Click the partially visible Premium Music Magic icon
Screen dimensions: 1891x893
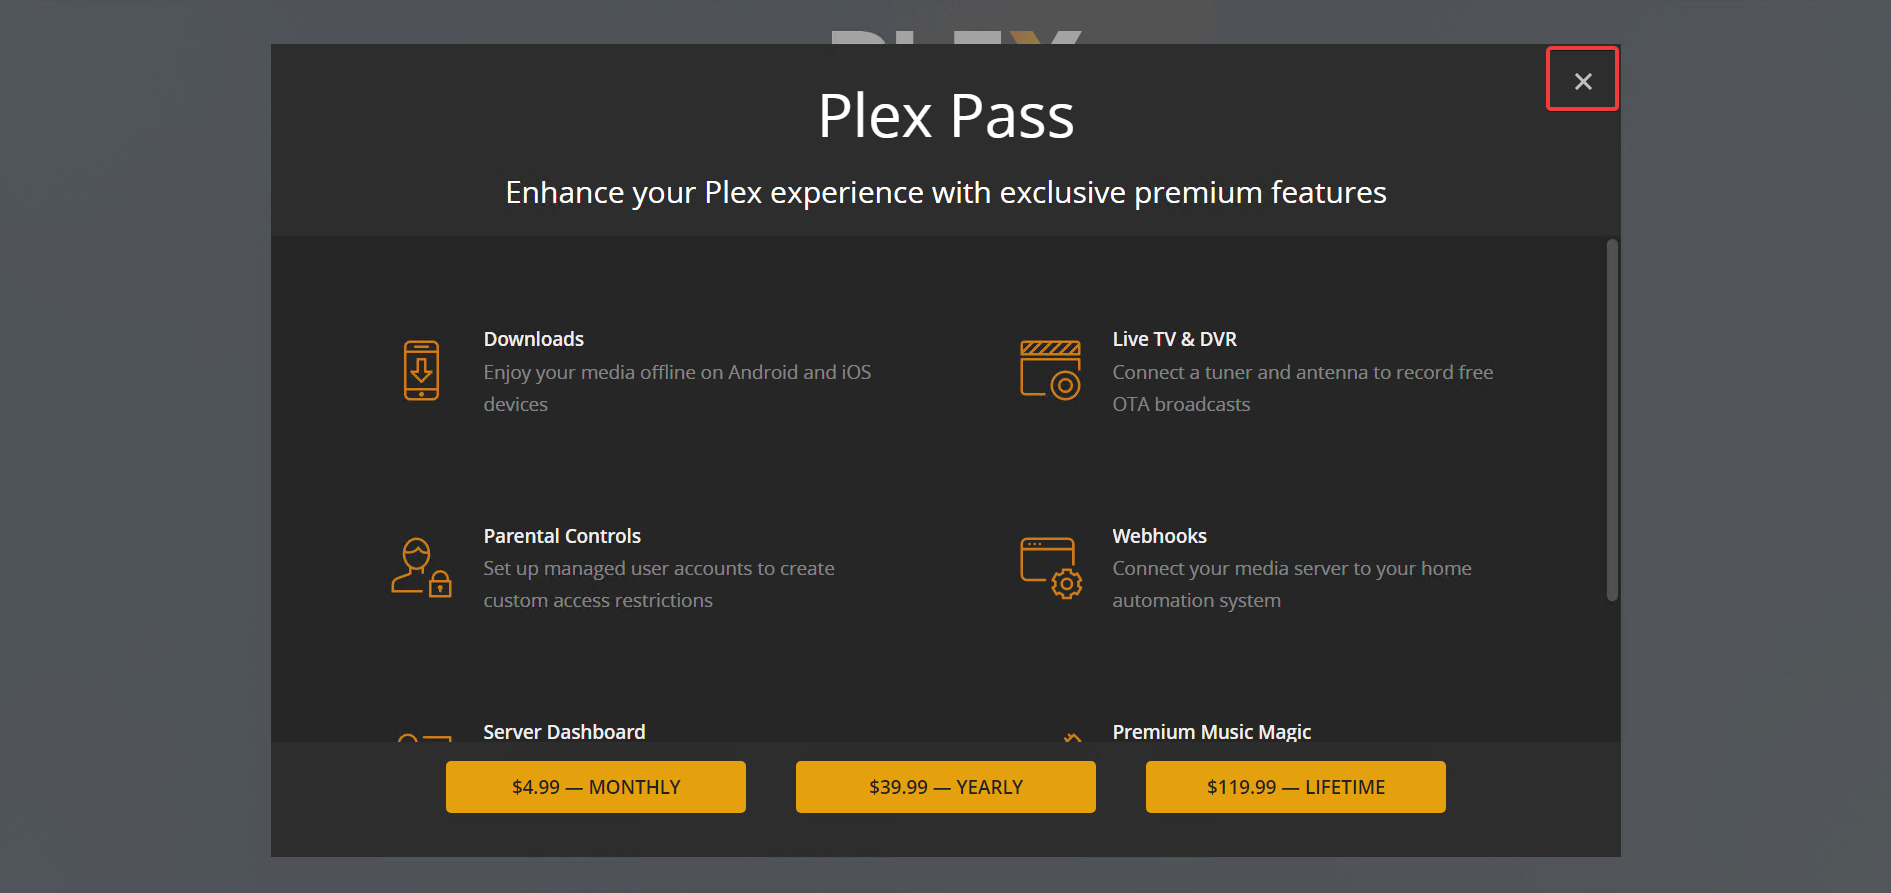tap(1072, 738)
